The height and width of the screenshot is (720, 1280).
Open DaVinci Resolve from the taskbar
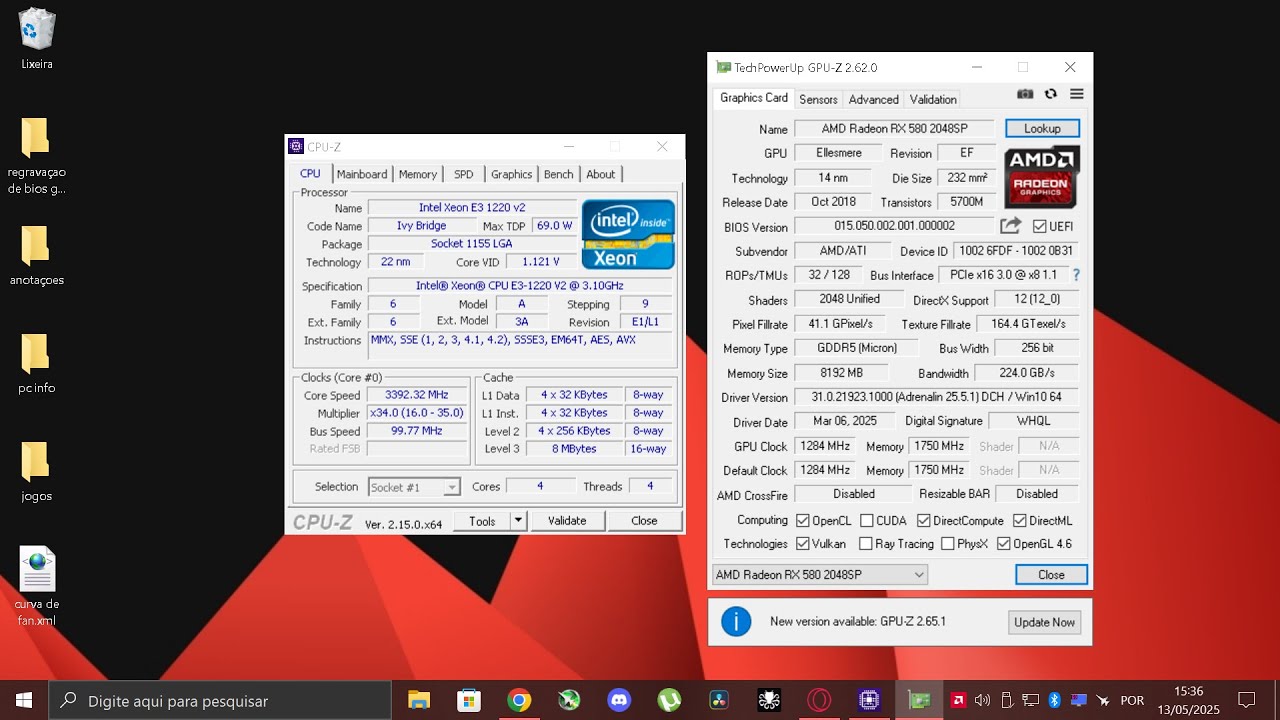[719, 700]
